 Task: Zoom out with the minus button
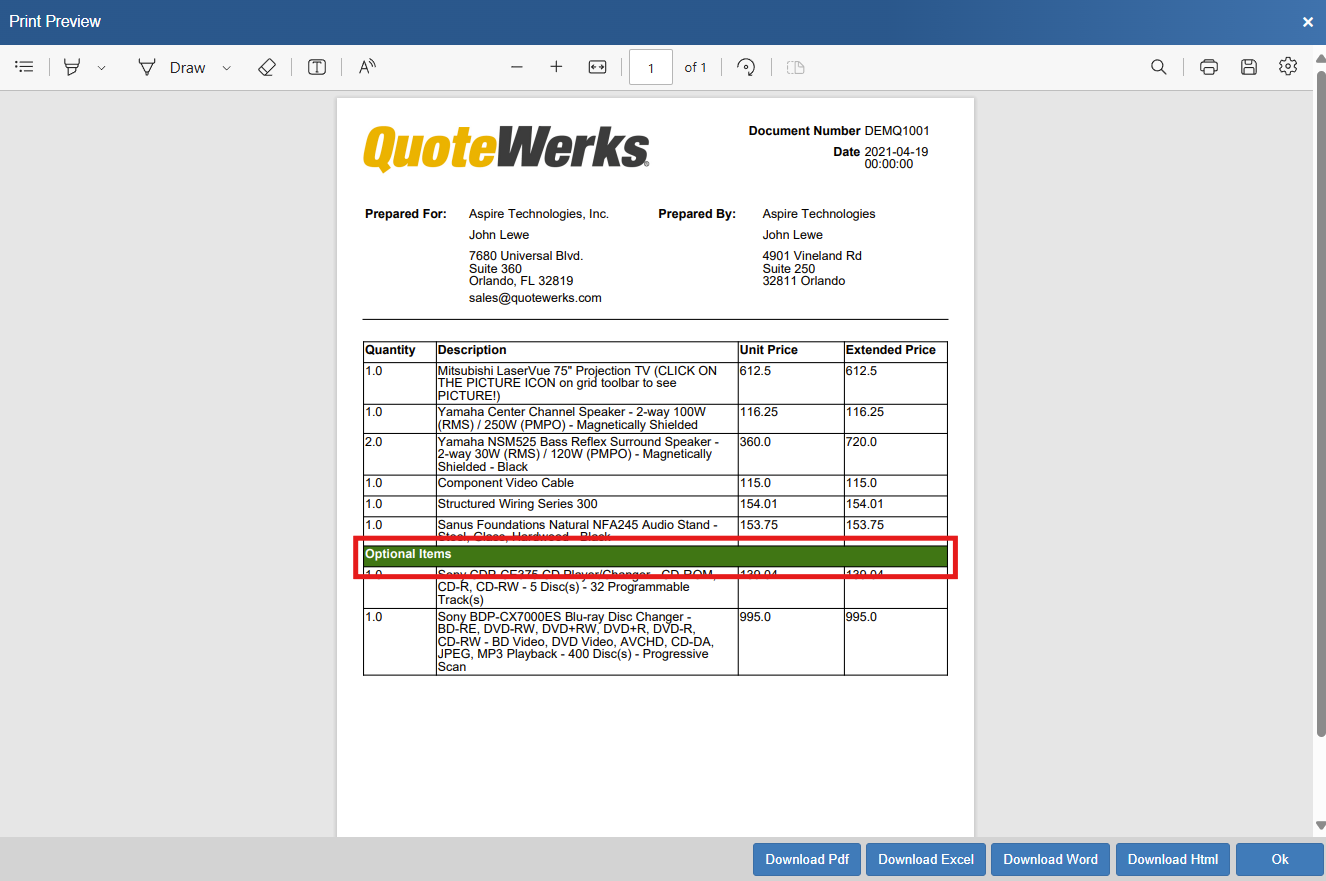point(517,67)
